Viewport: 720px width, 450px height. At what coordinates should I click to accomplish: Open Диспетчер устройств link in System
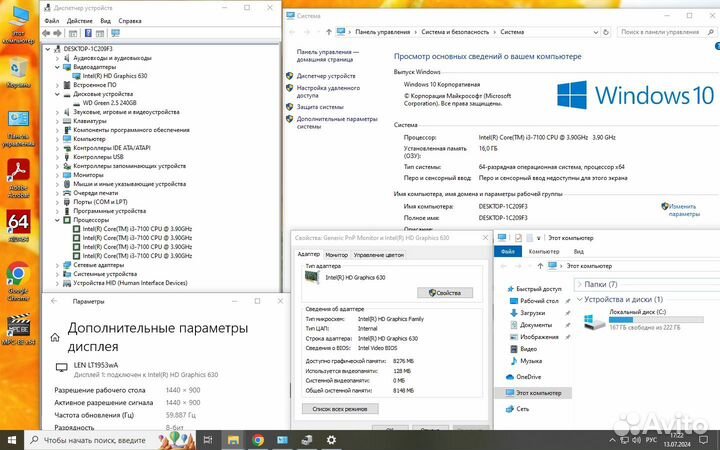tap(326, 76)
